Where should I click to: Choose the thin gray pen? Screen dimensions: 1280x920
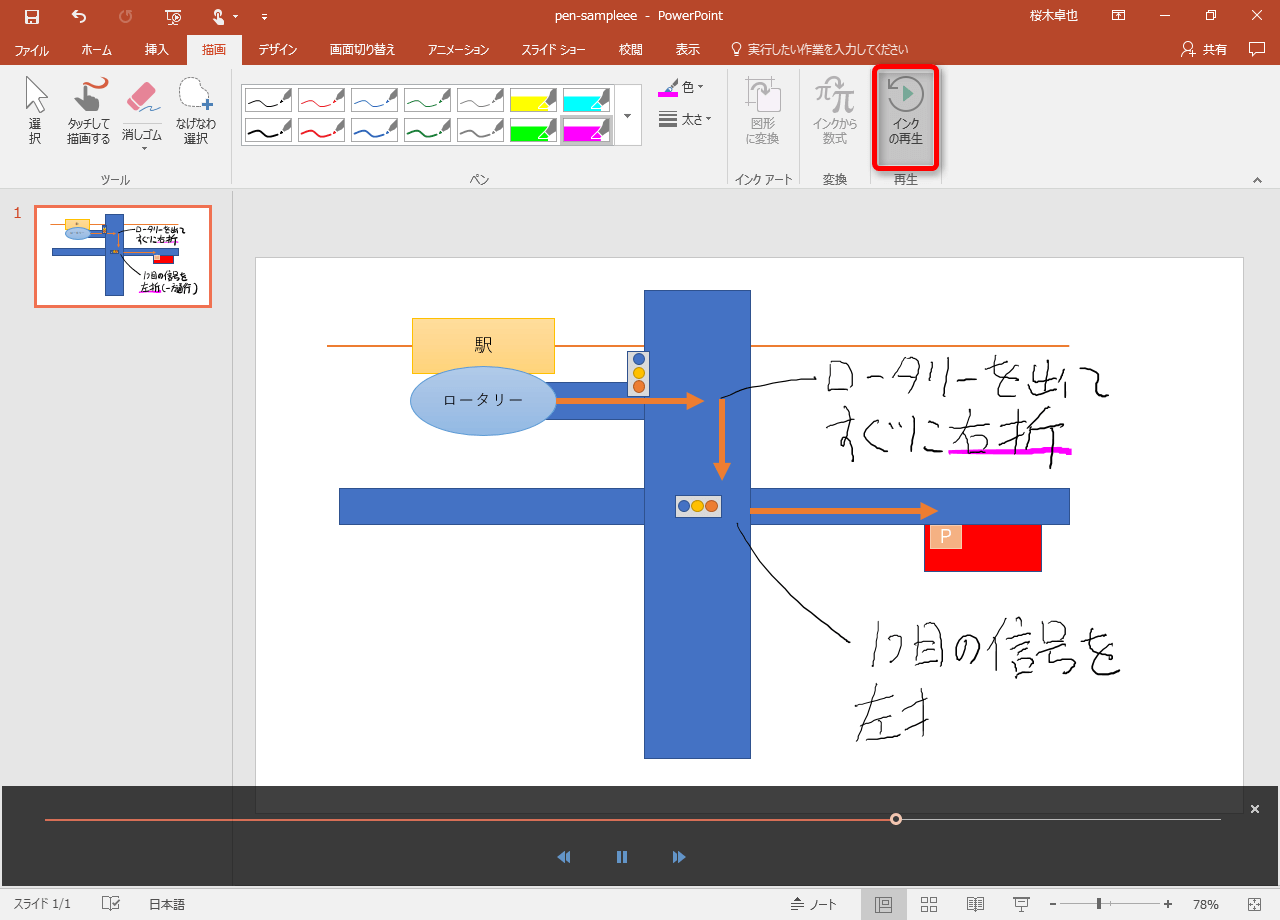(x=480, y=100)
